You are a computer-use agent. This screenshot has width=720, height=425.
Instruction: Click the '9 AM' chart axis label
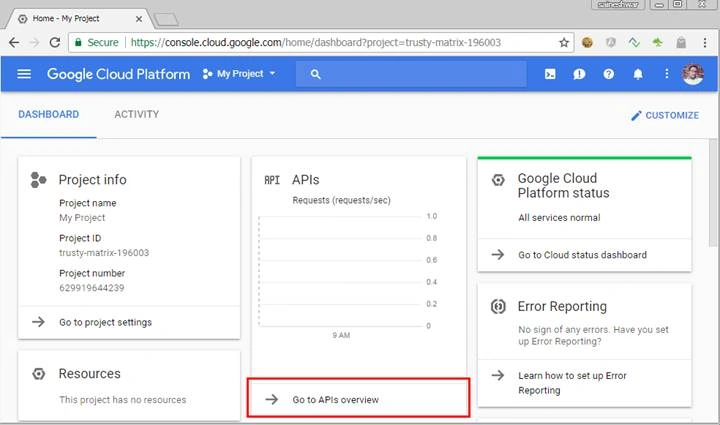pos(341,336)
